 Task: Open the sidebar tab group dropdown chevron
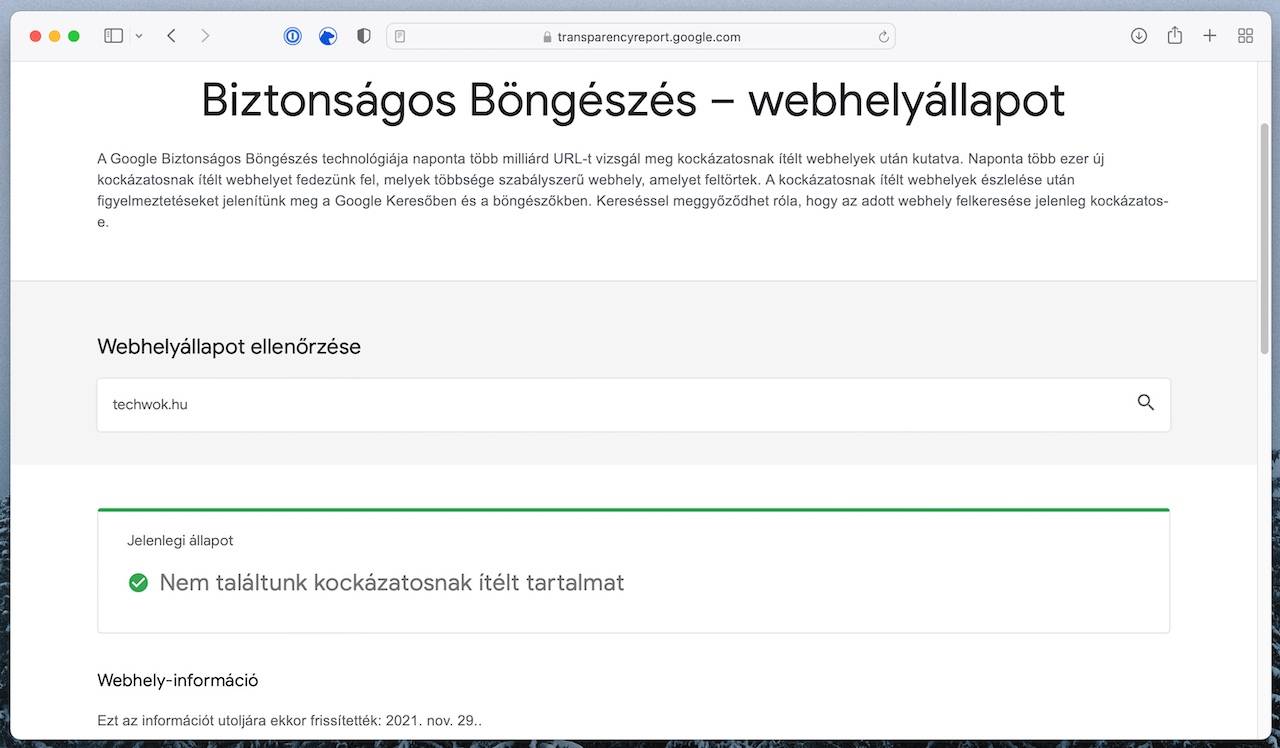pyautogui.click(x=139, y=36)
